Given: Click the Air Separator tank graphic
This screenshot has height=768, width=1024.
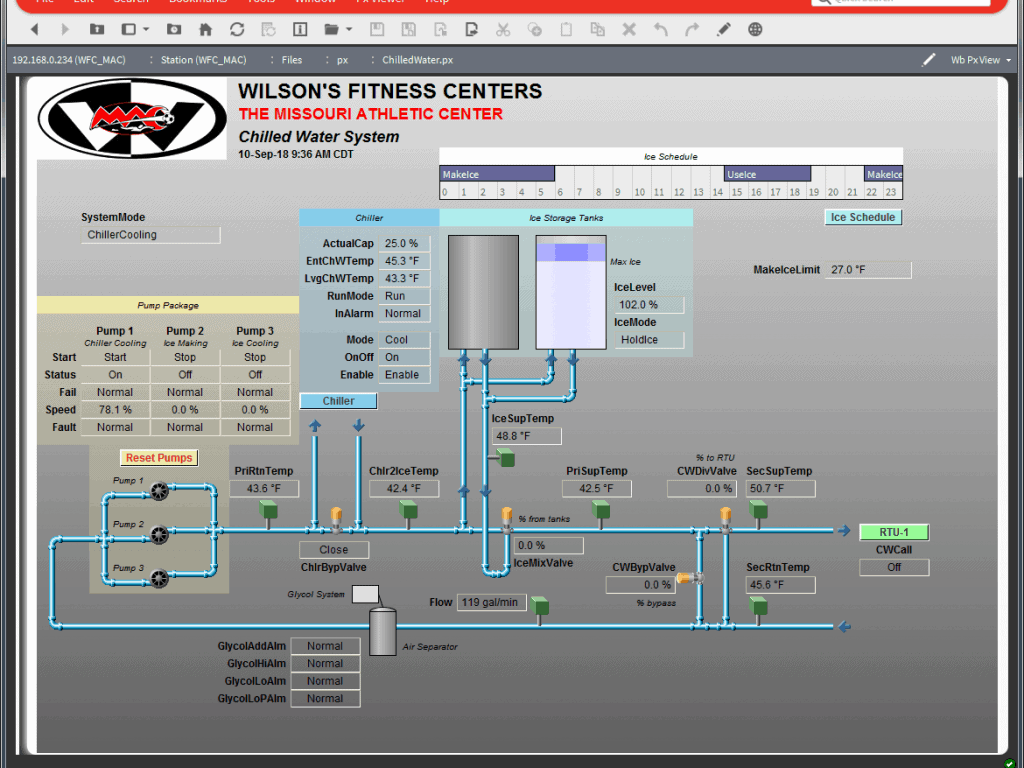Looking at the screenshot, I should click(x=383, y=631).
